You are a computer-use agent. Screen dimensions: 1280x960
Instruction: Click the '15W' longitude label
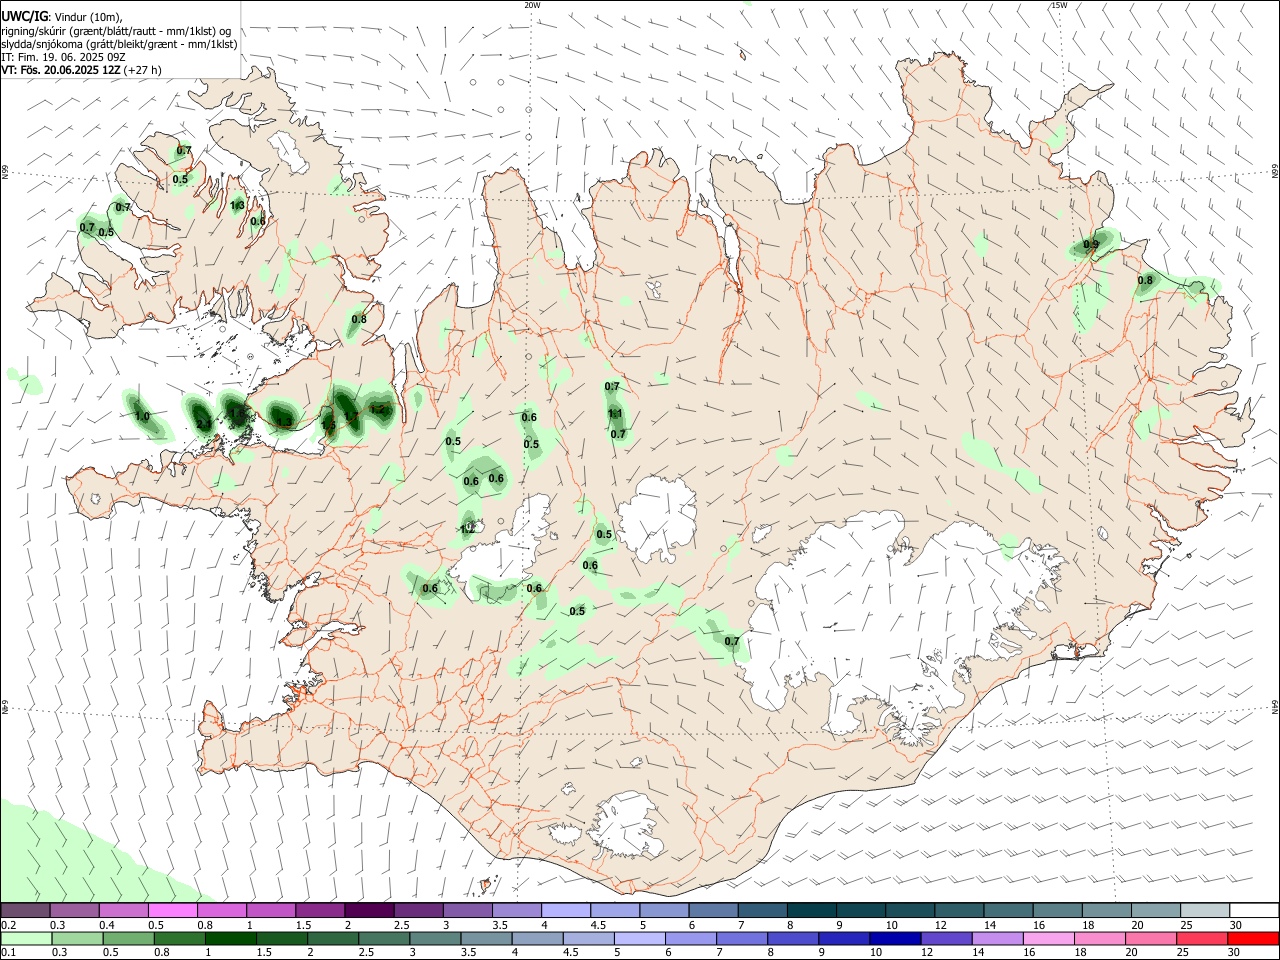[1059, 5]
